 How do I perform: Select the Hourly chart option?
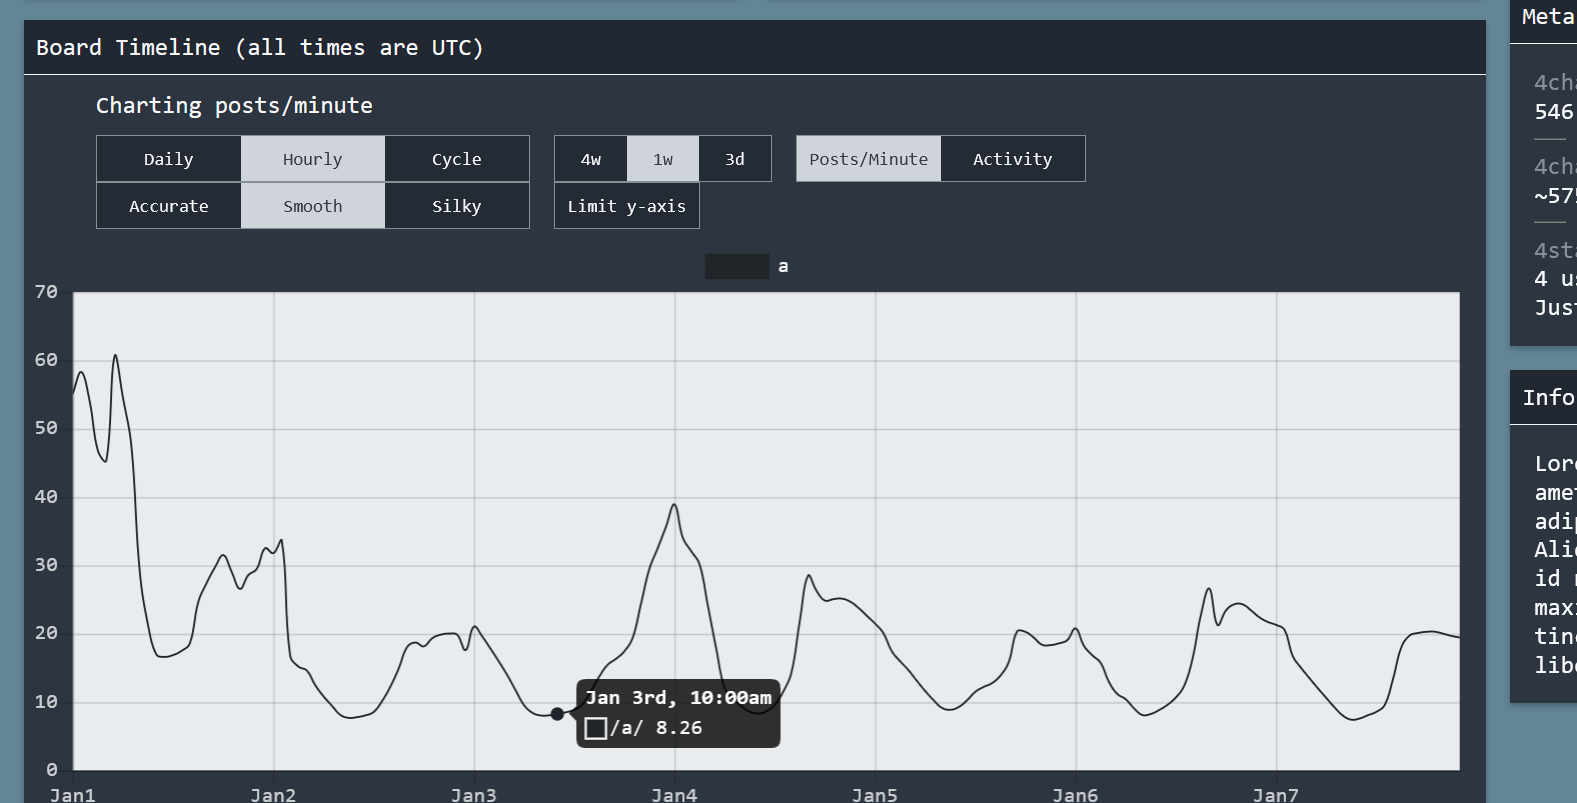pos(313,159)
